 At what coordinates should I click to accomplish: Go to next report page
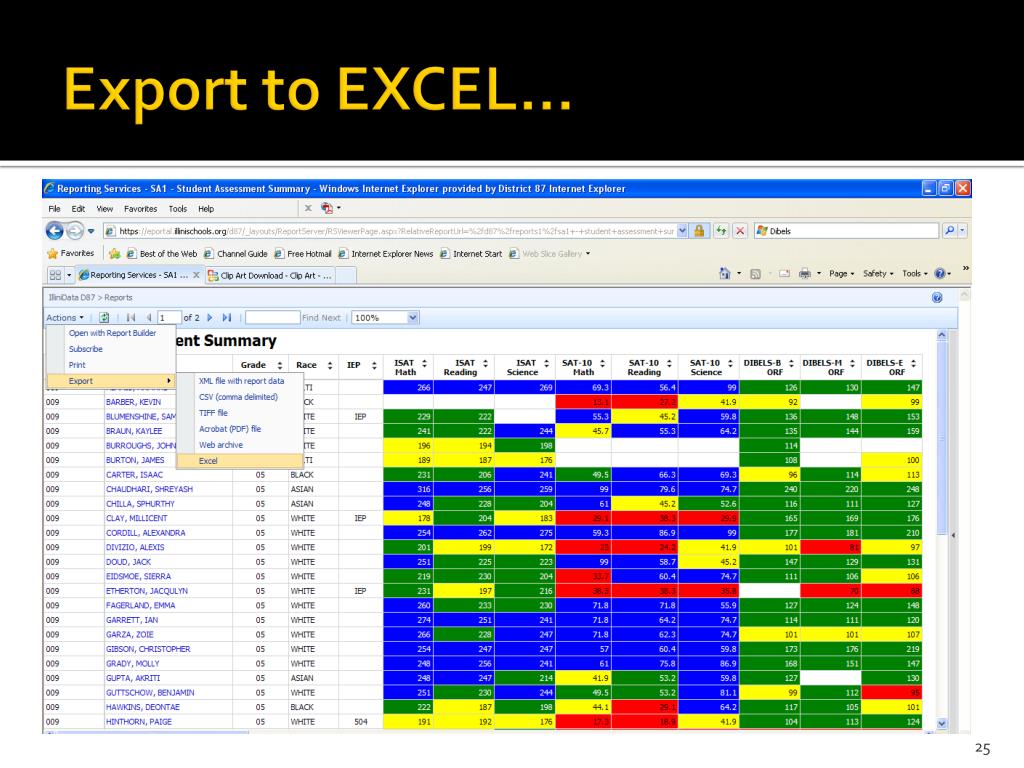click(x=210, y=317)
